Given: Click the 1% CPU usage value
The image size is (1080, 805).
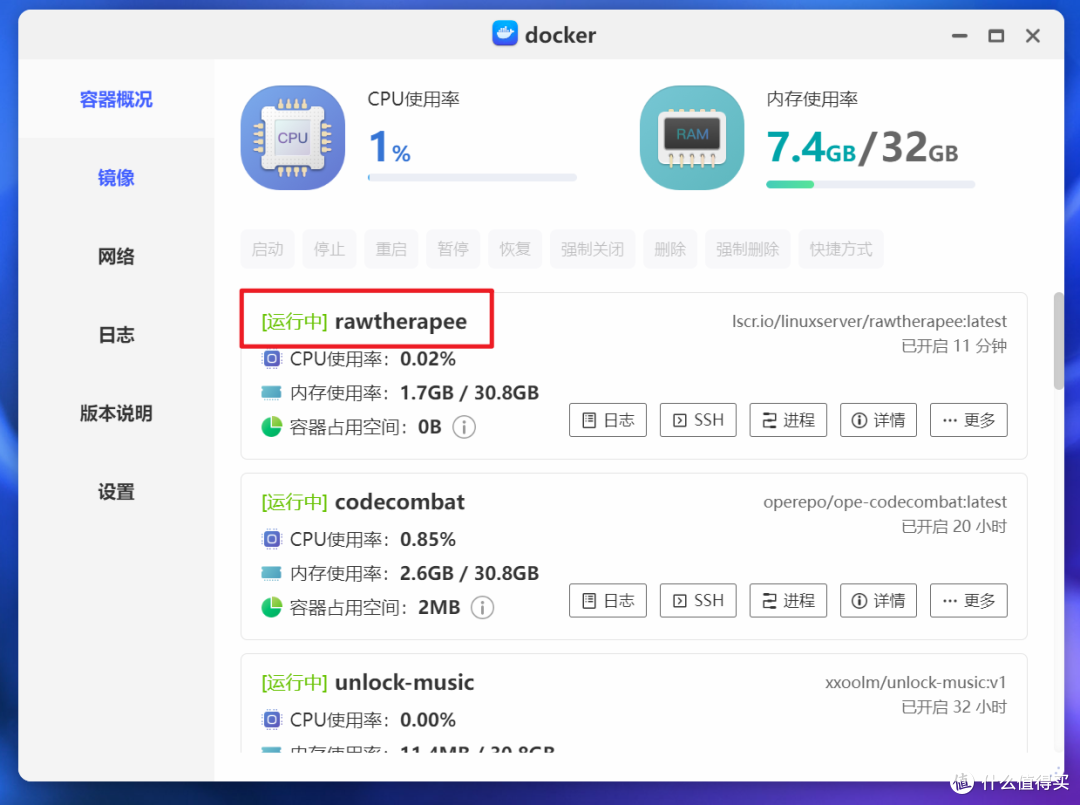Looking at the screenshot, I should [390, 147].
